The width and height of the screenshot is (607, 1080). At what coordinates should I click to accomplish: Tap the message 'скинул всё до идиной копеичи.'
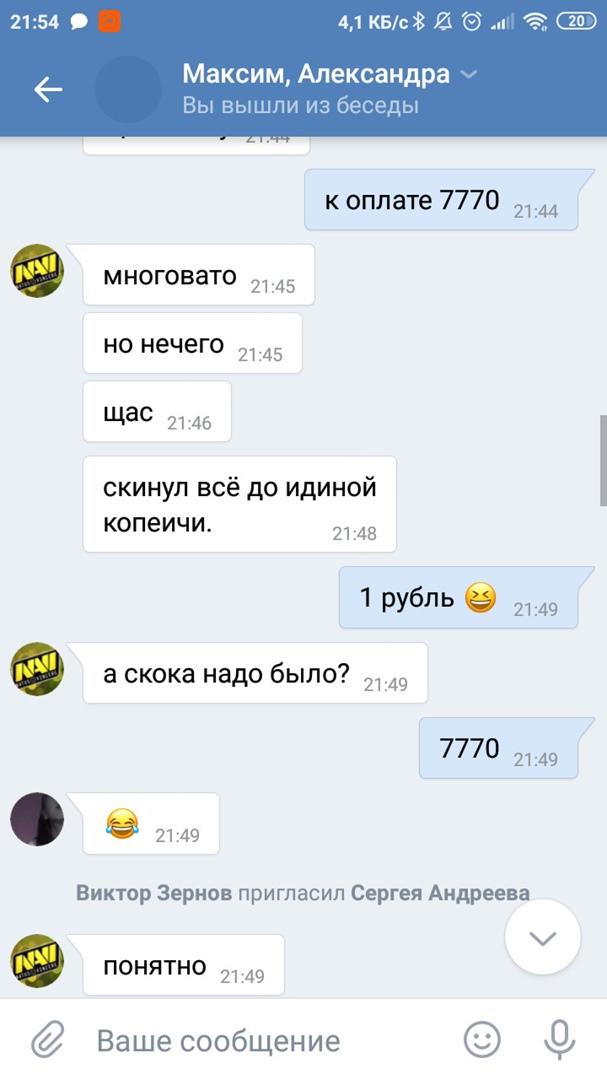(240, 504)
